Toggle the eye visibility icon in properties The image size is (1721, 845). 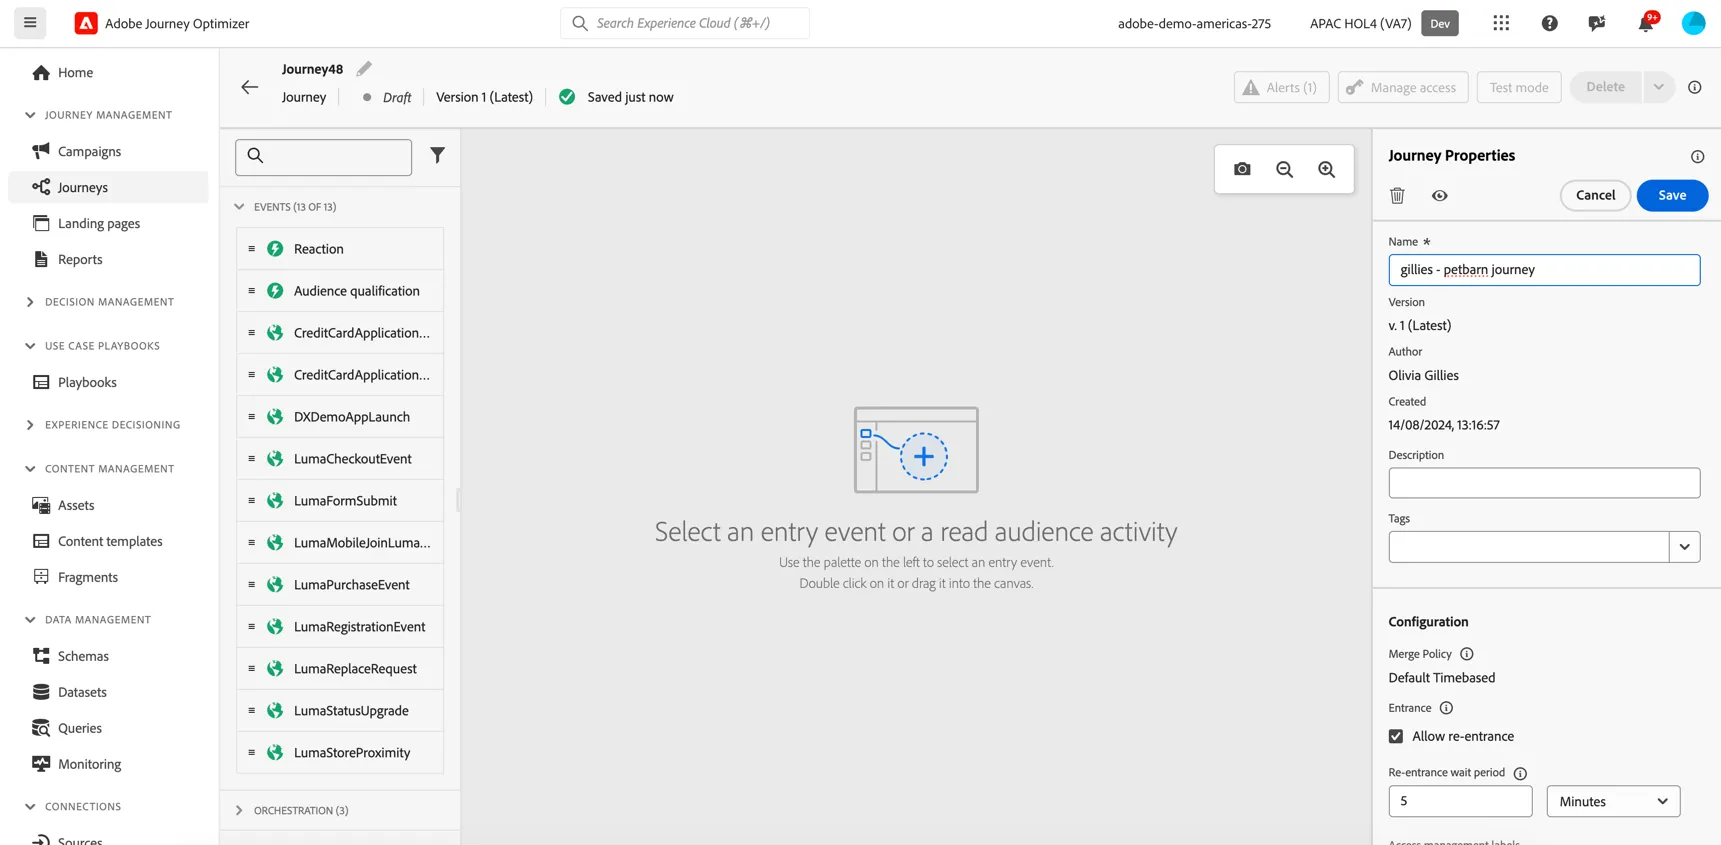[1439, 196]
